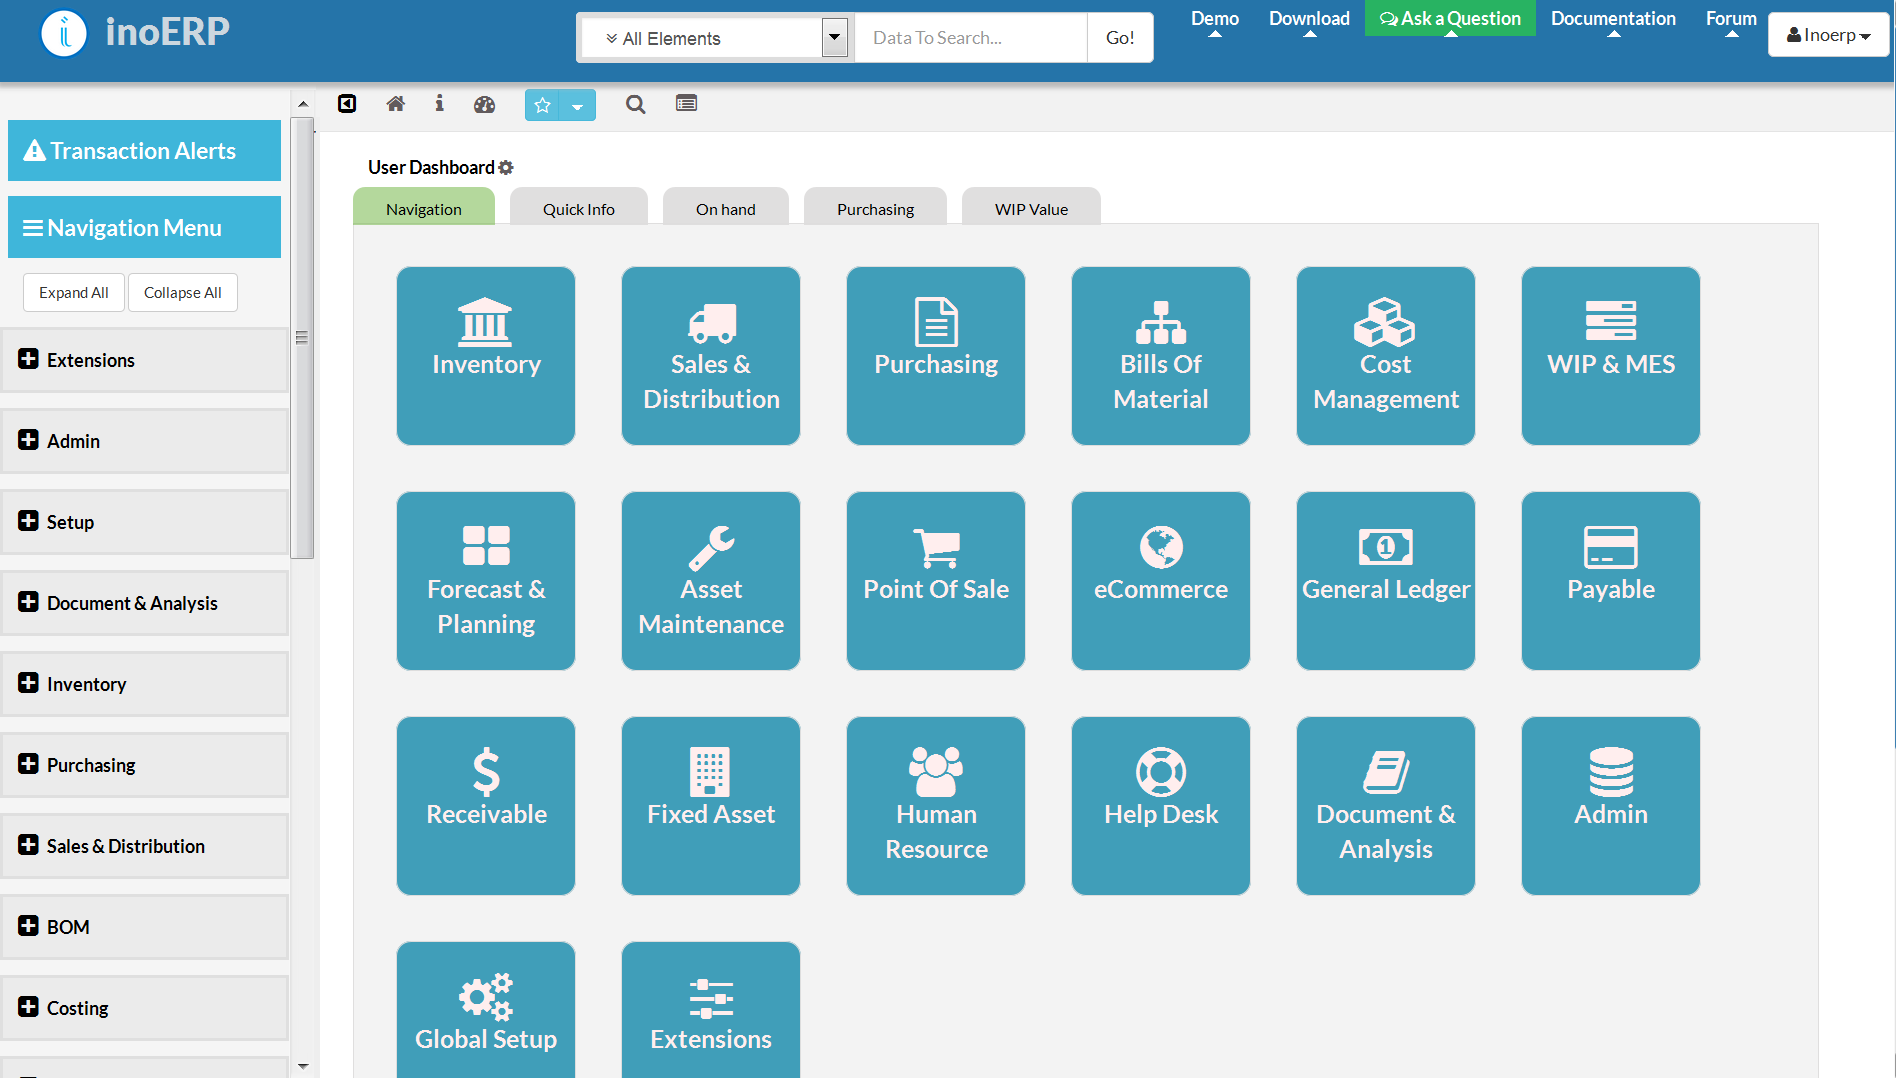
Task: Expand the Purchasing section in sidebar
Action: click(91, 765)
